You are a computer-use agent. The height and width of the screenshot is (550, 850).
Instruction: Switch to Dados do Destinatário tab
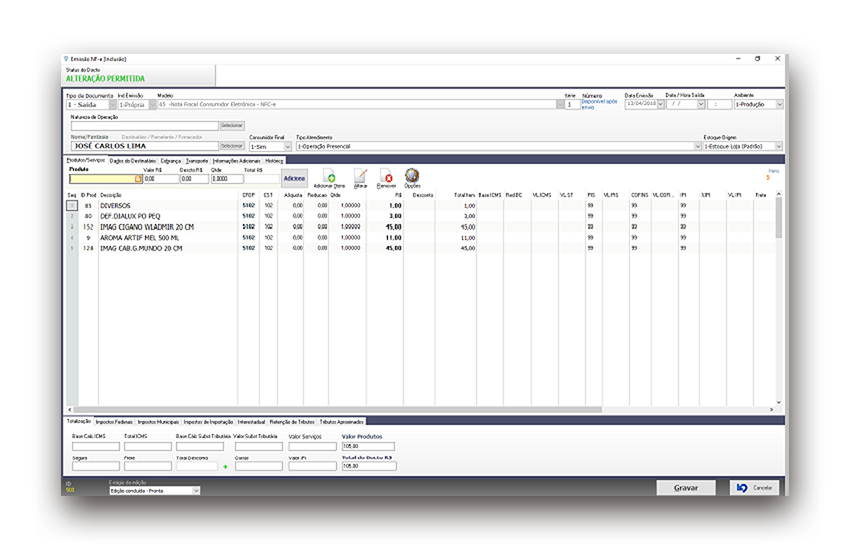(x=133, y=160)
